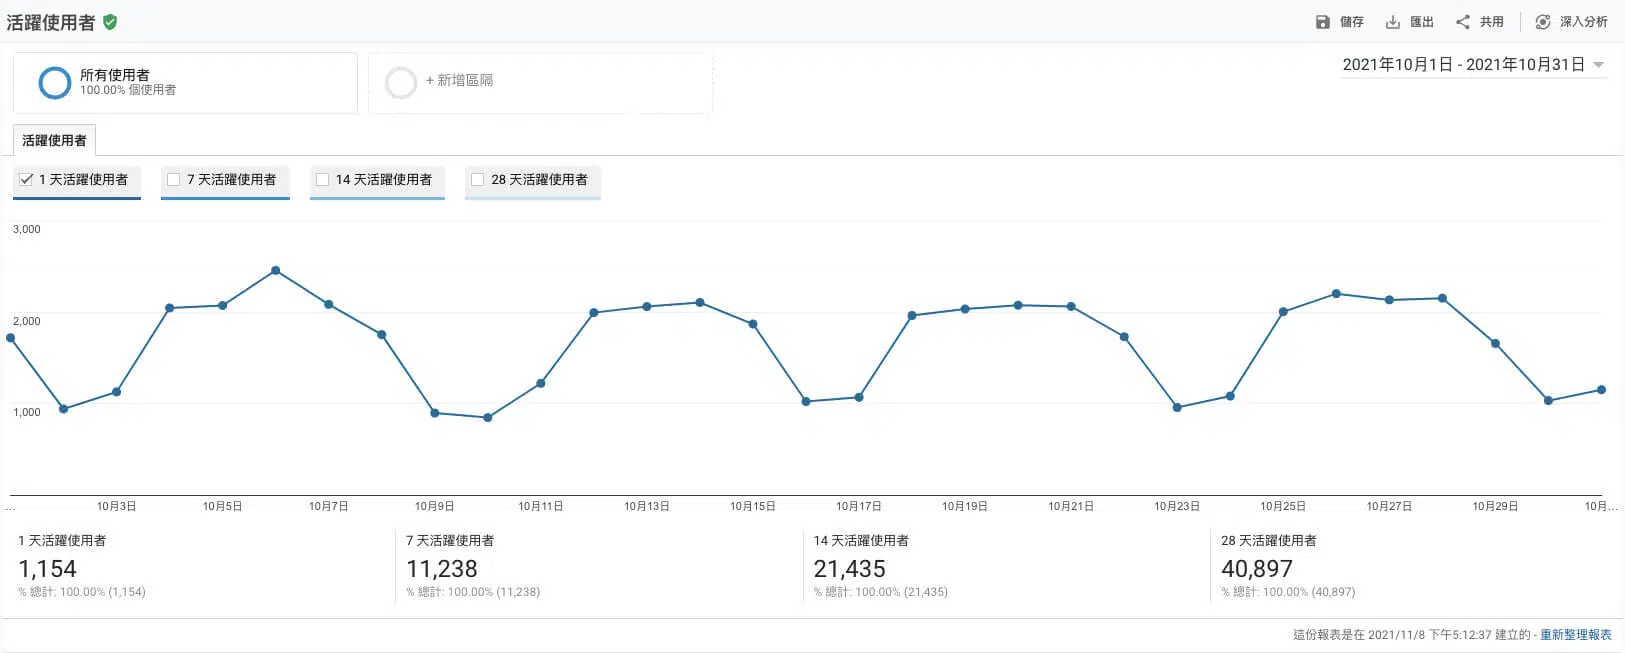The image size is (1625, 653).
Task: Enable the 7 天活躍使用者 checkbox
Action: (x=174, y=180)
